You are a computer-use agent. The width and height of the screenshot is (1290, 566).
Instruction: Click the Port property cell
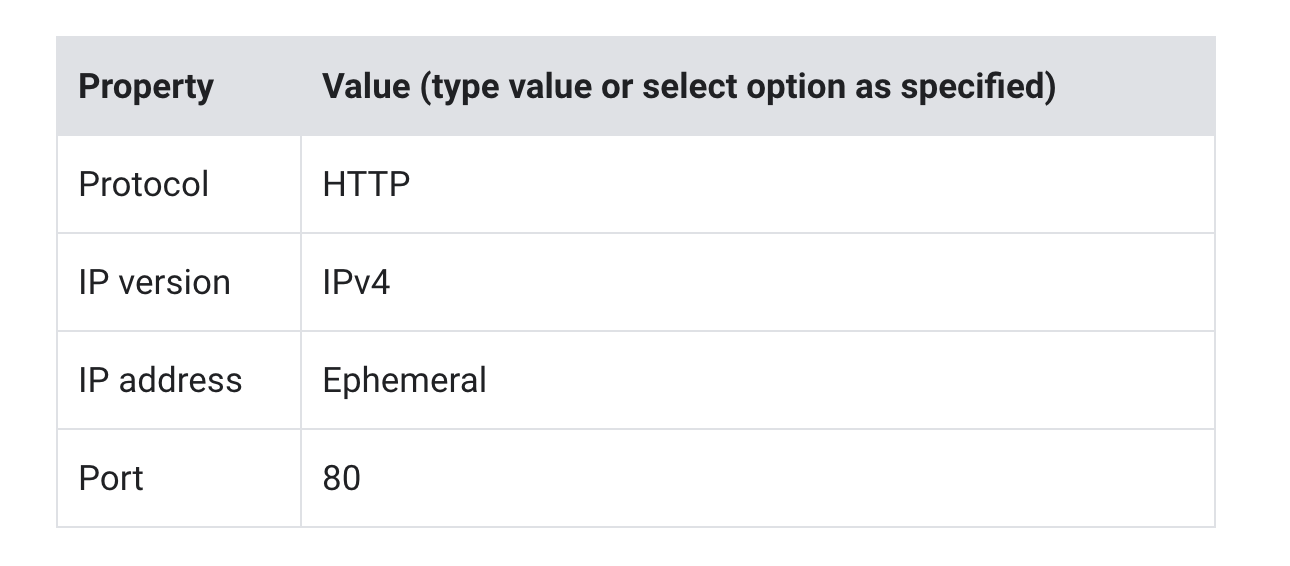pos(111,479)
